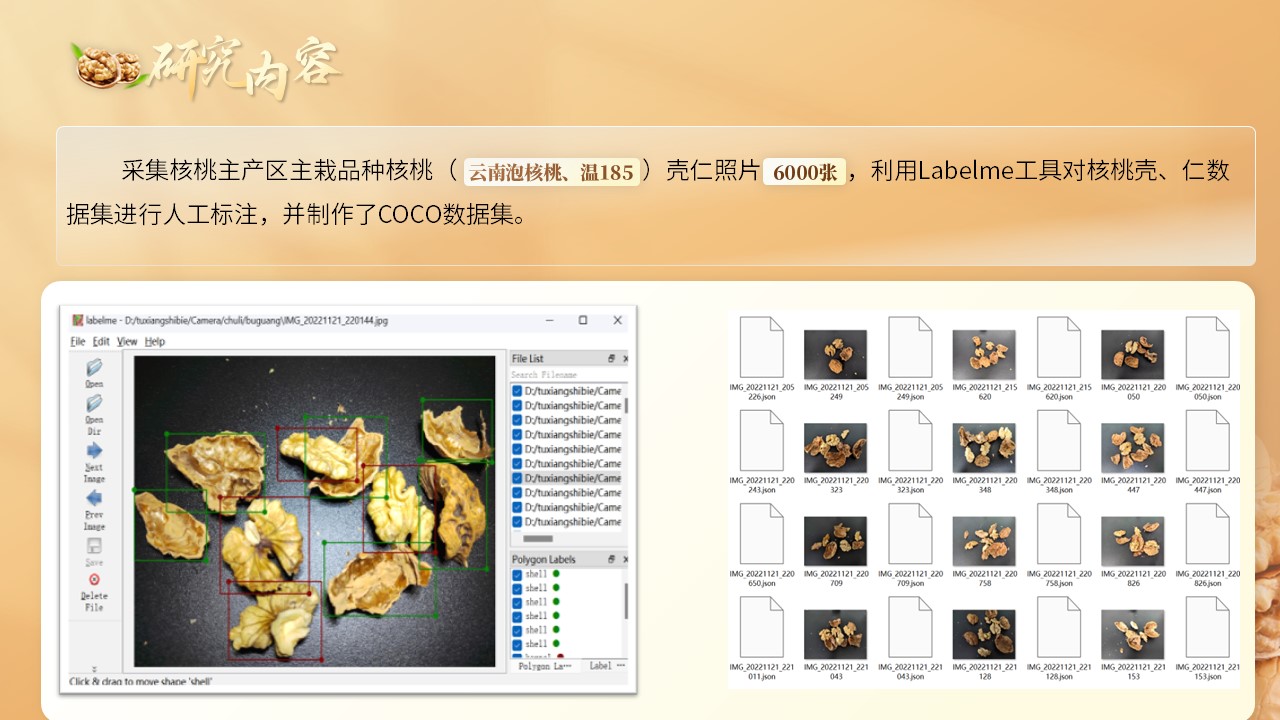The height and width of the screenshot is (720, 1280).
Task: Open the View menu
Action: (x=129, y=342)
